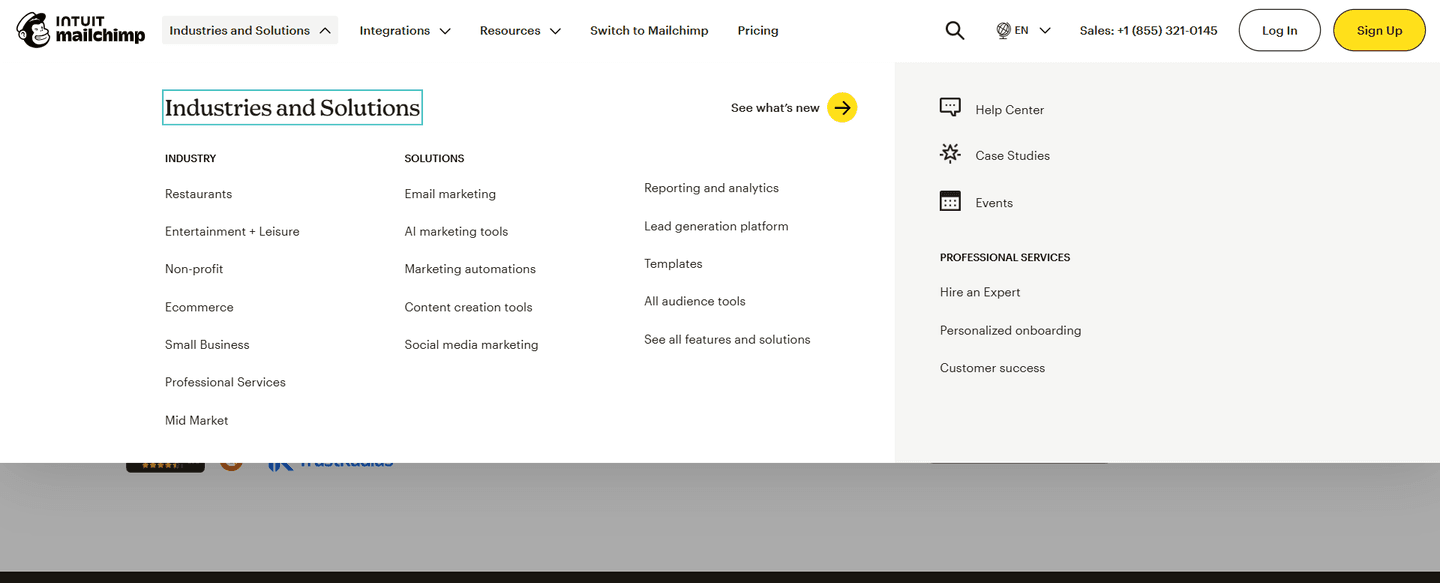This screenshot has height=583, width=1440.
Task: Open Professional Services industry link
Action: tap(225, 382)
